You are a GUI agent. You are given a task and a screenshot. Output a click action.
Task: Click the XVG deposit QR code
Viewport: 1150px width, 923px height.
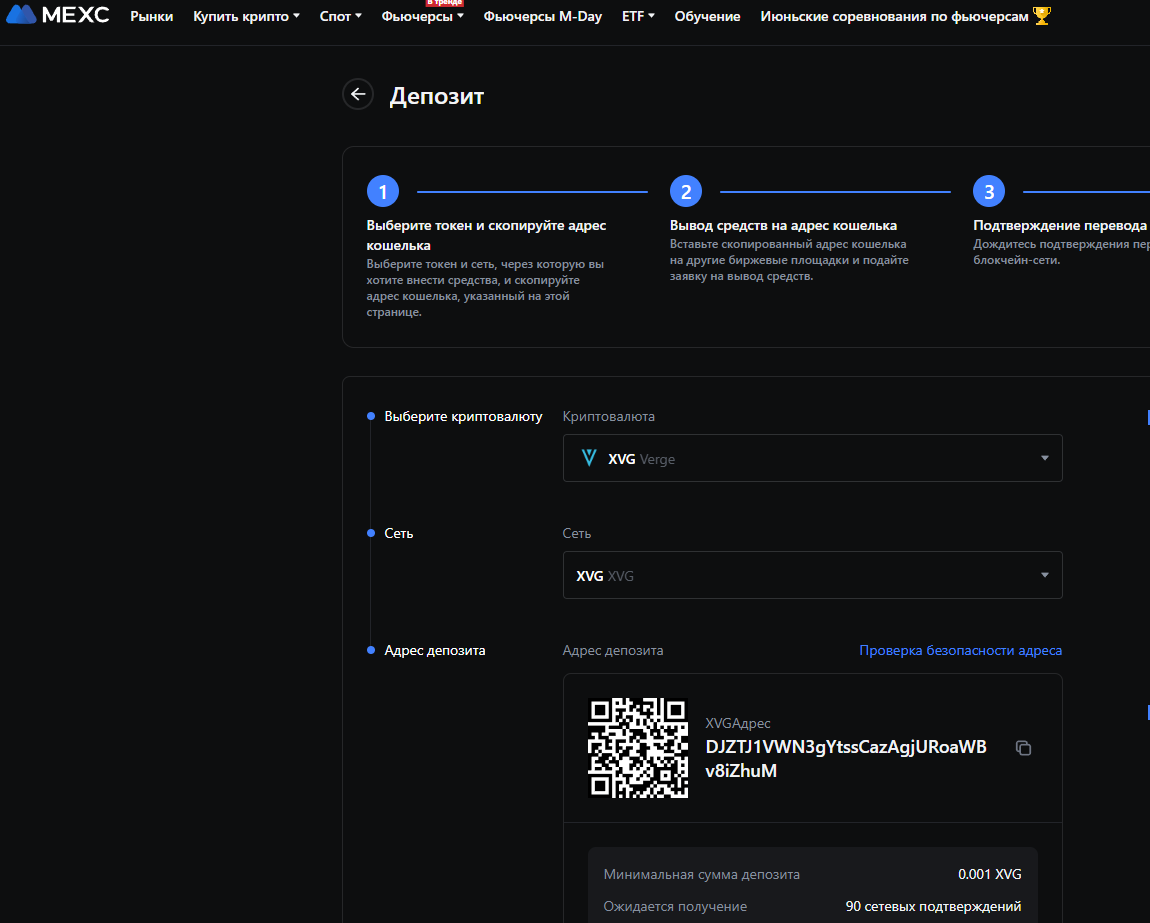[638, 748]
